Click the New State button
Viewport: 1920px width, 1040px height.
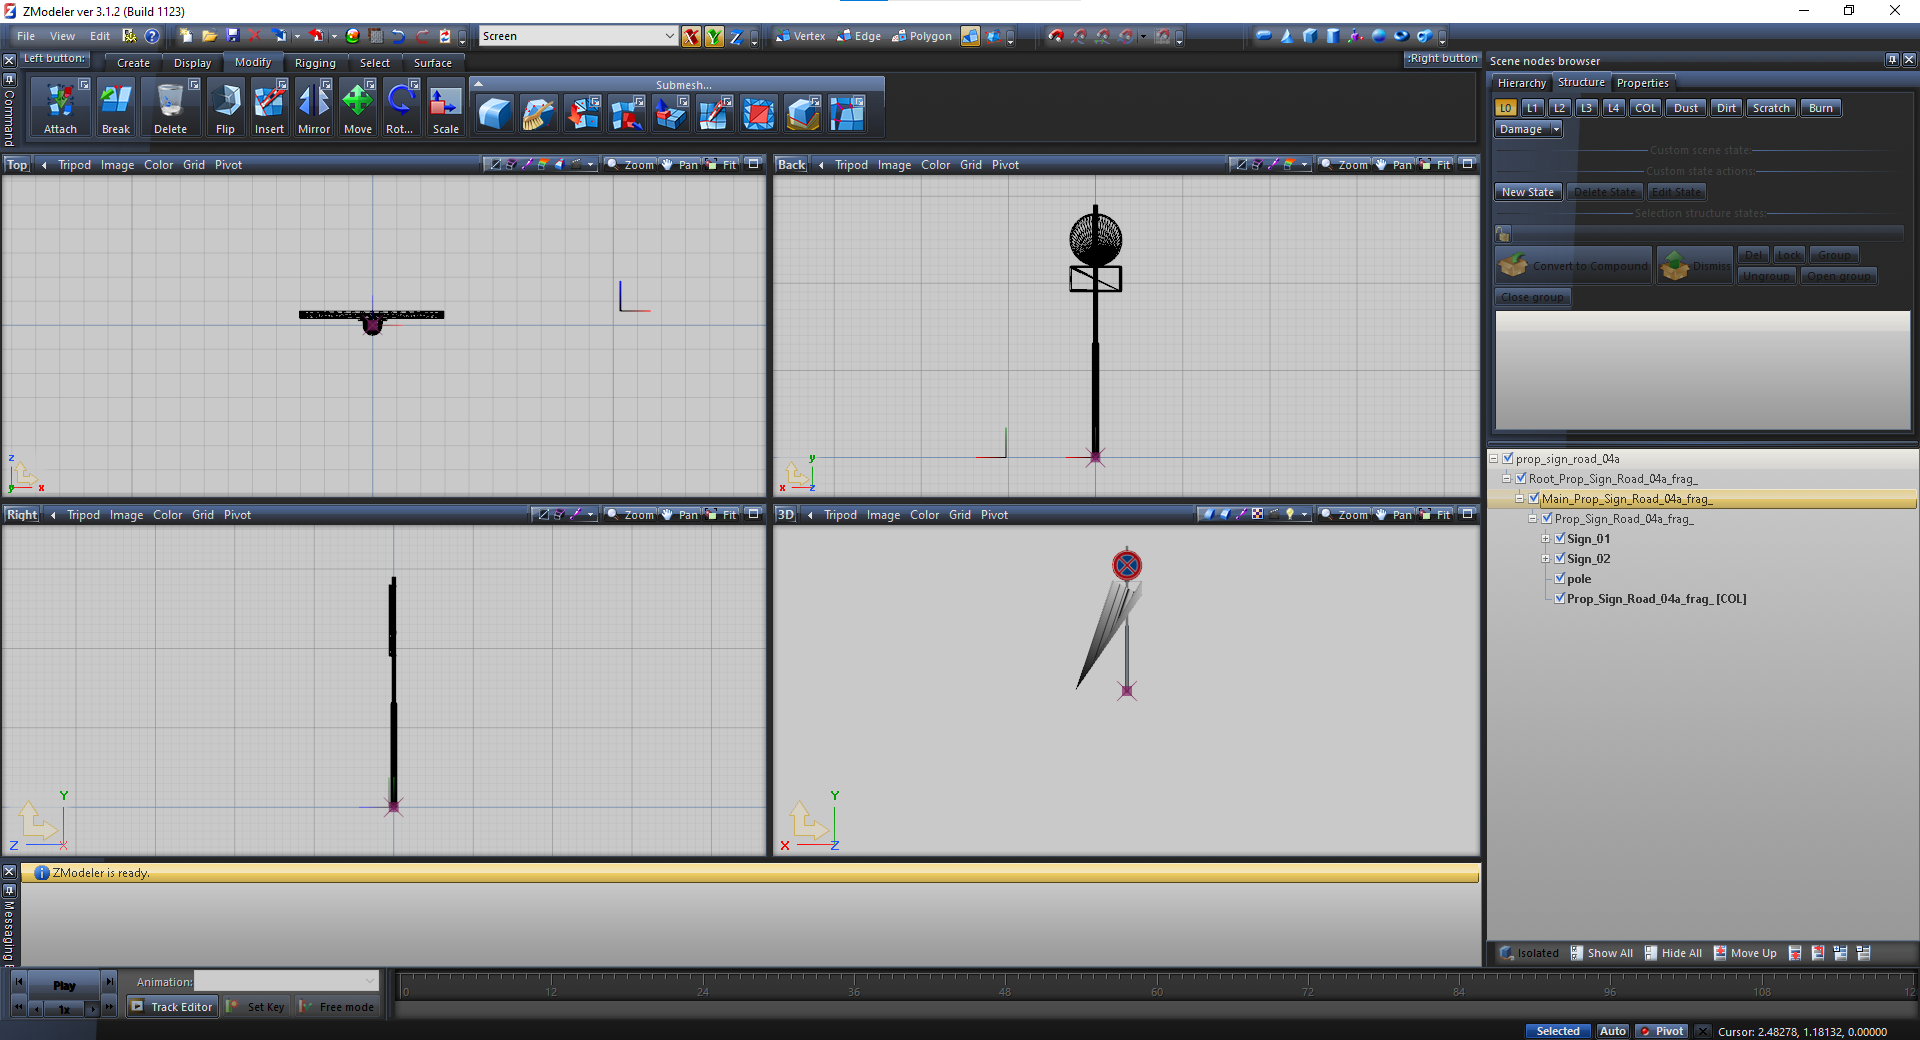1528,192
